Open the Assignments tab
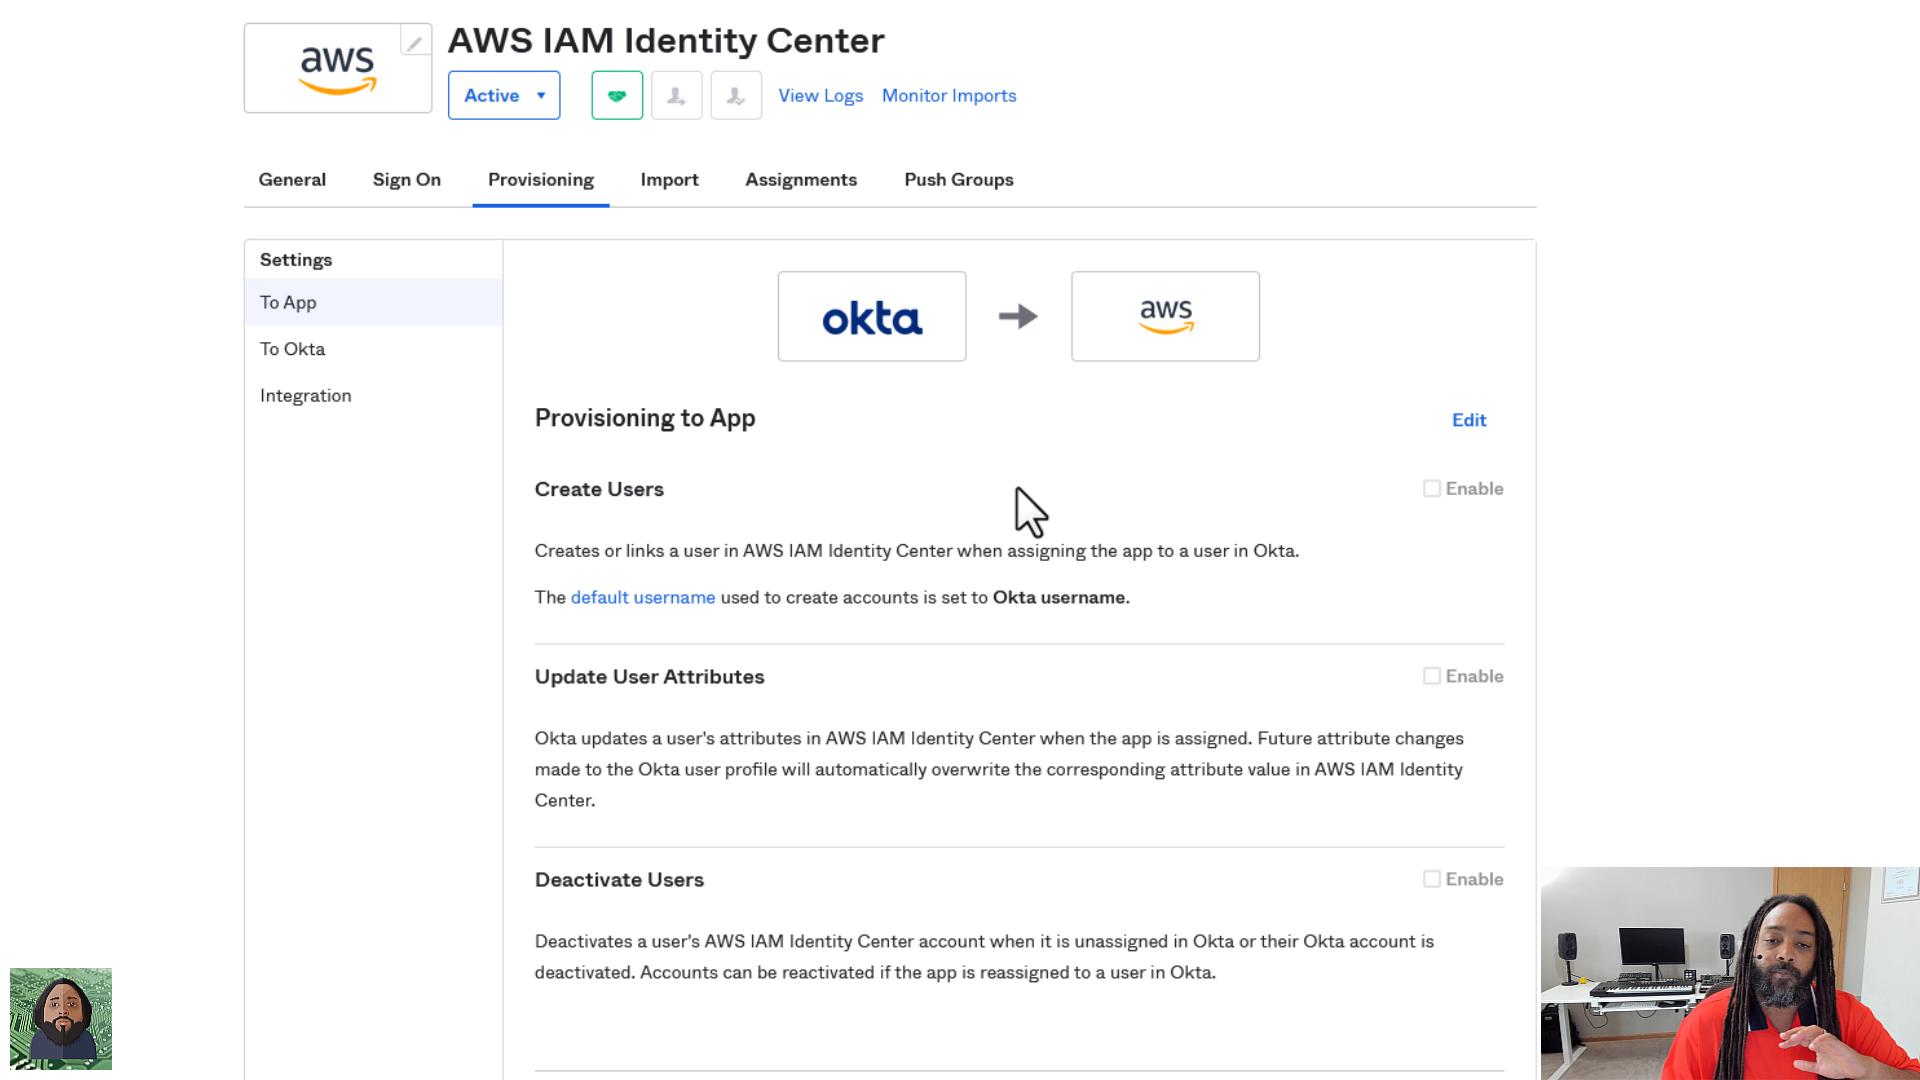 tap(801, 180)
